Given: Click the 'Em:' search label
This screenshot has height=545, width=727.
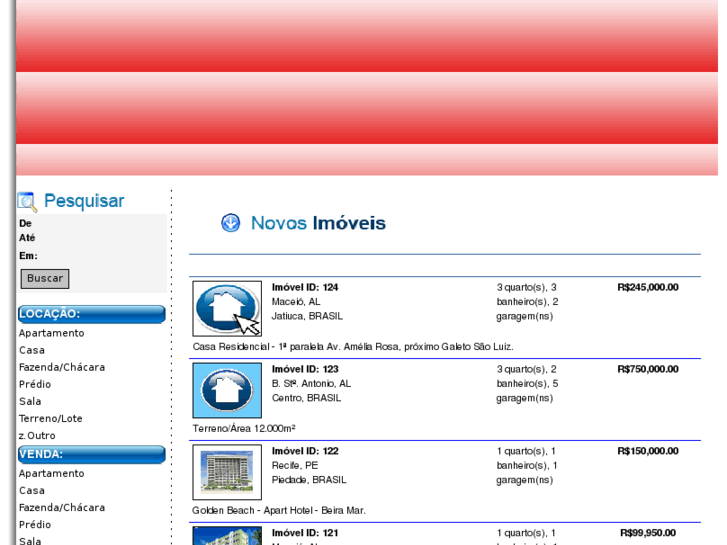Looking at the screenshot, I should [28, 256].
